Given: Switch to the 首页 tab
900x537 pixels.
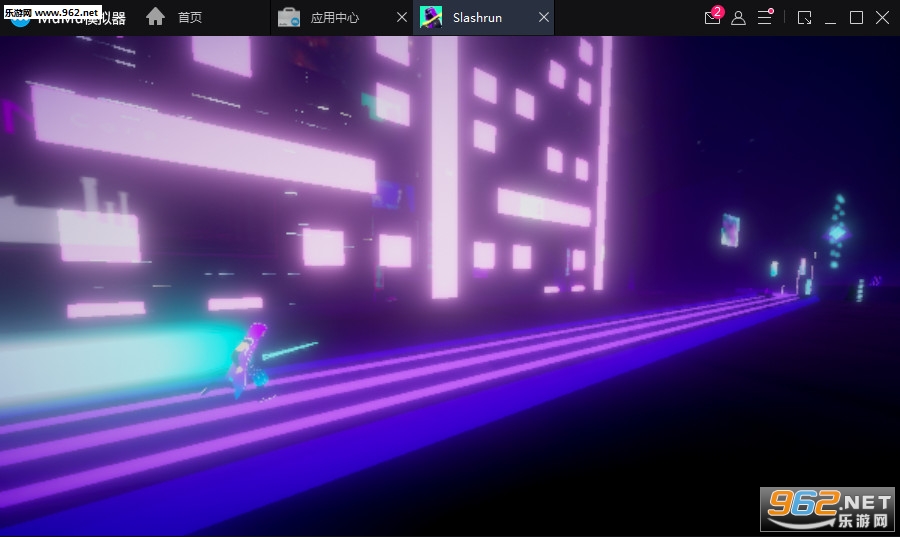Looking at the screenshot, I should click(x=190, y=18).
